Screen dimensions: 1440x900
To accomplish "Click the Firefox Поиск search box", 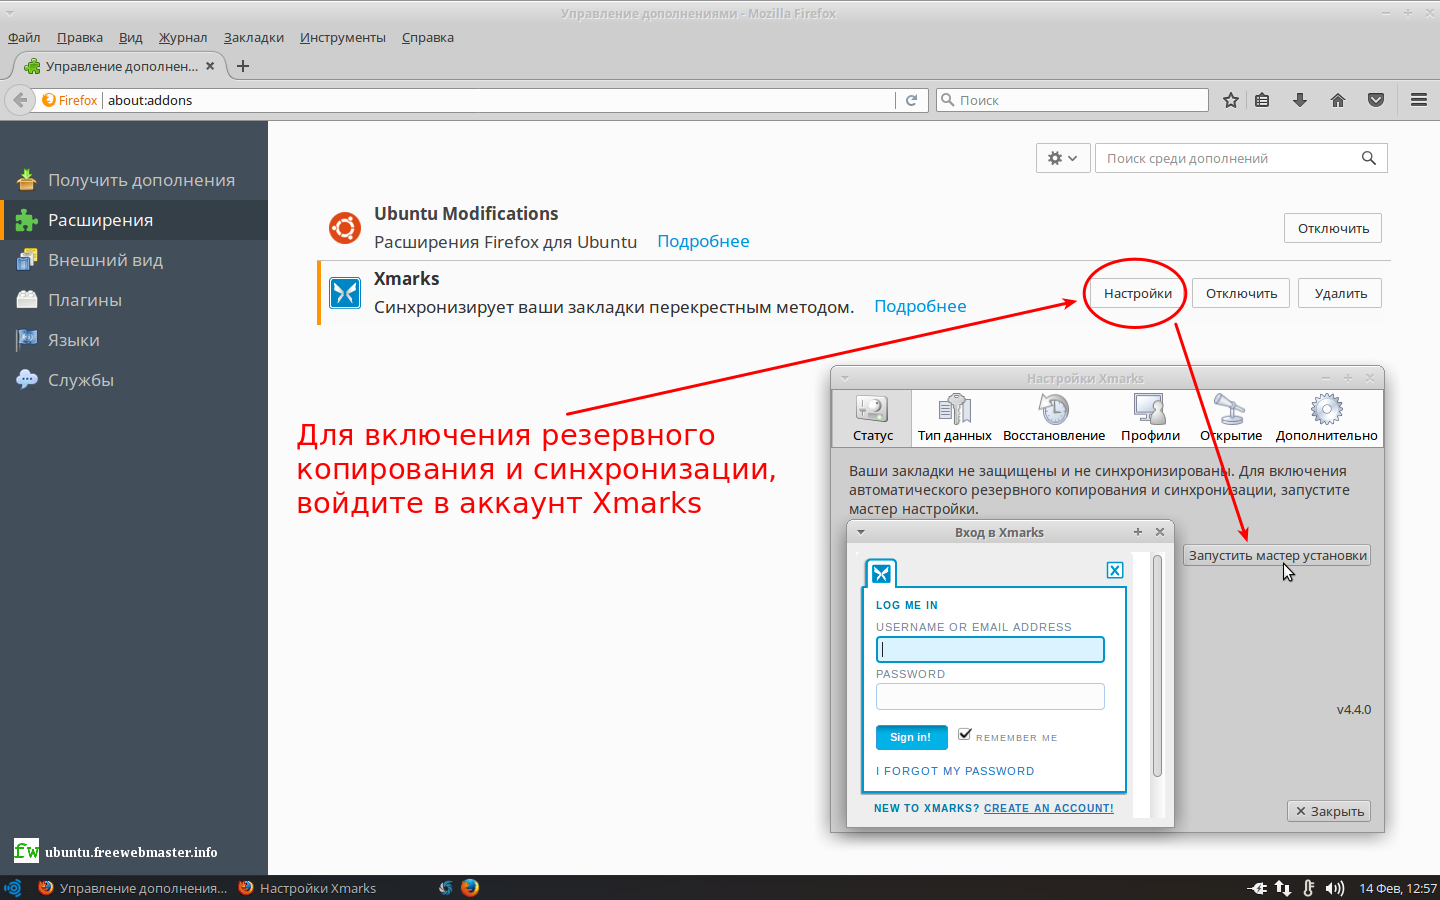I will [x=1072, y=100].
